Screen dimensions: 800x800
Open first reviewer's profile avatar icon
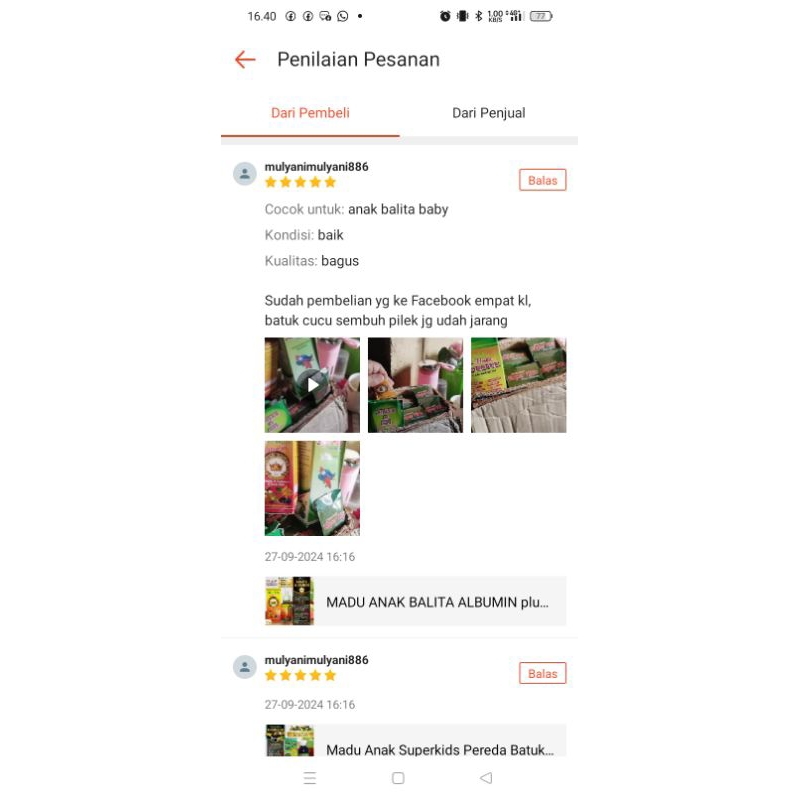click(245, 174)
